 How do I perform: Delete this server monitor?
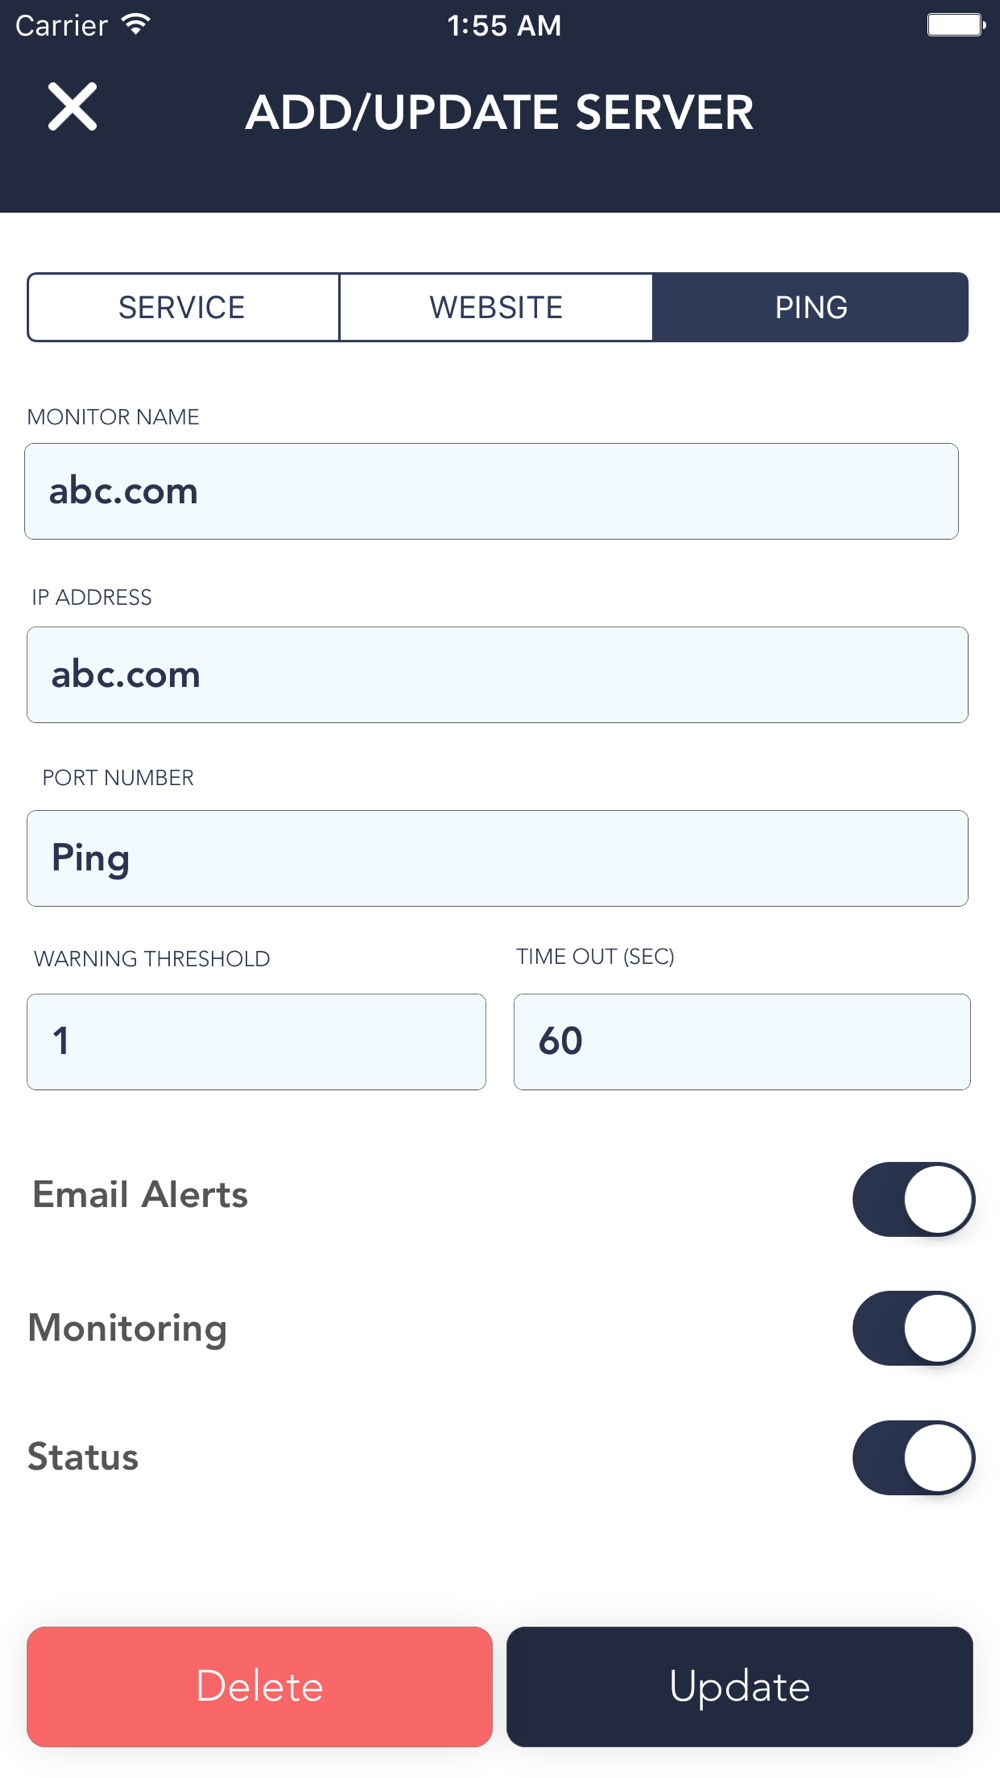coord(260,1686)
